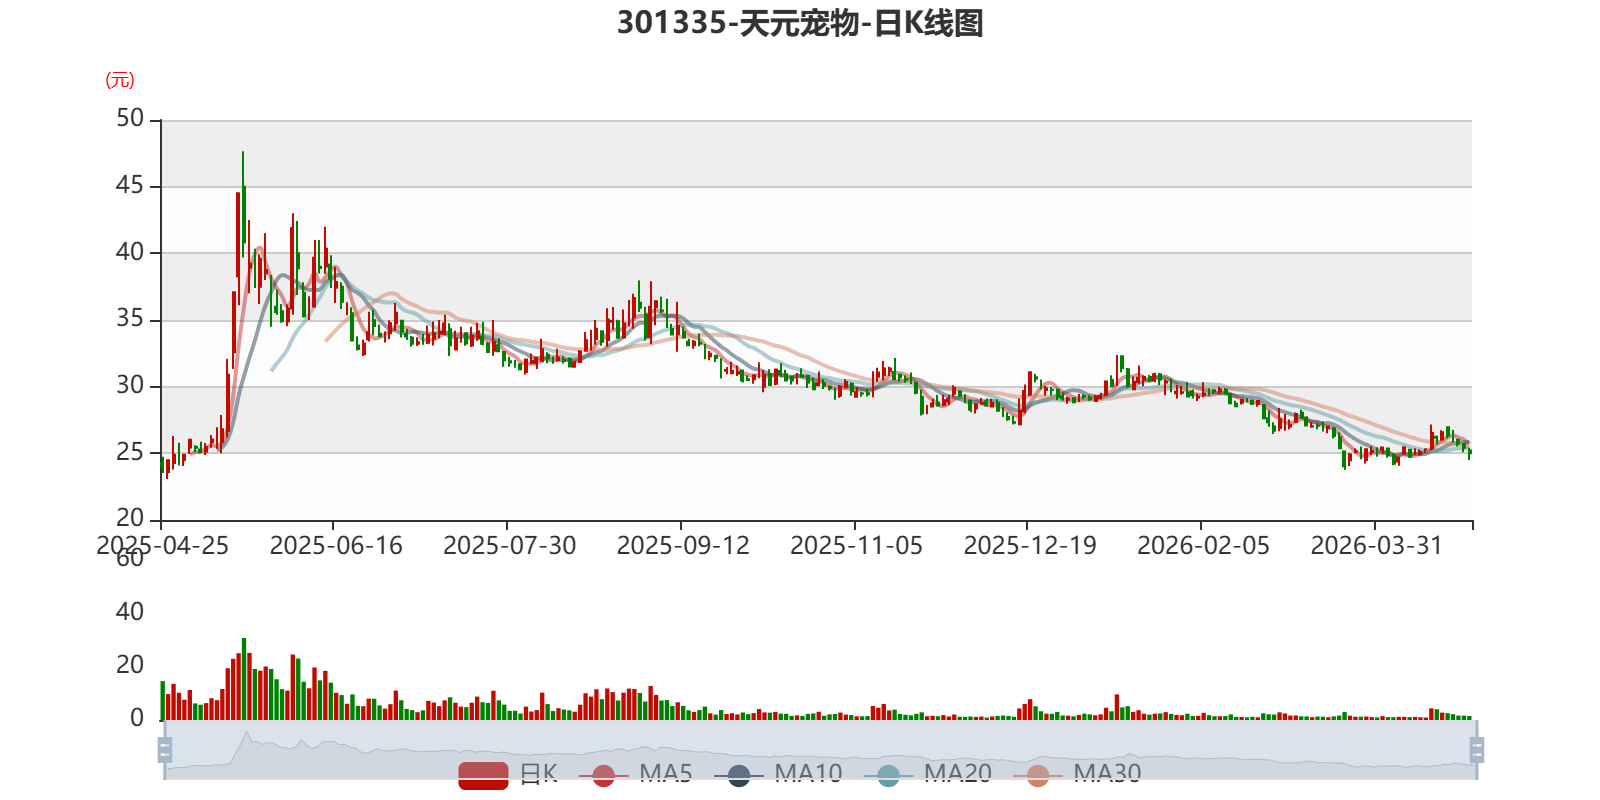Toggle the MA5 red circle legend marker

603,775
